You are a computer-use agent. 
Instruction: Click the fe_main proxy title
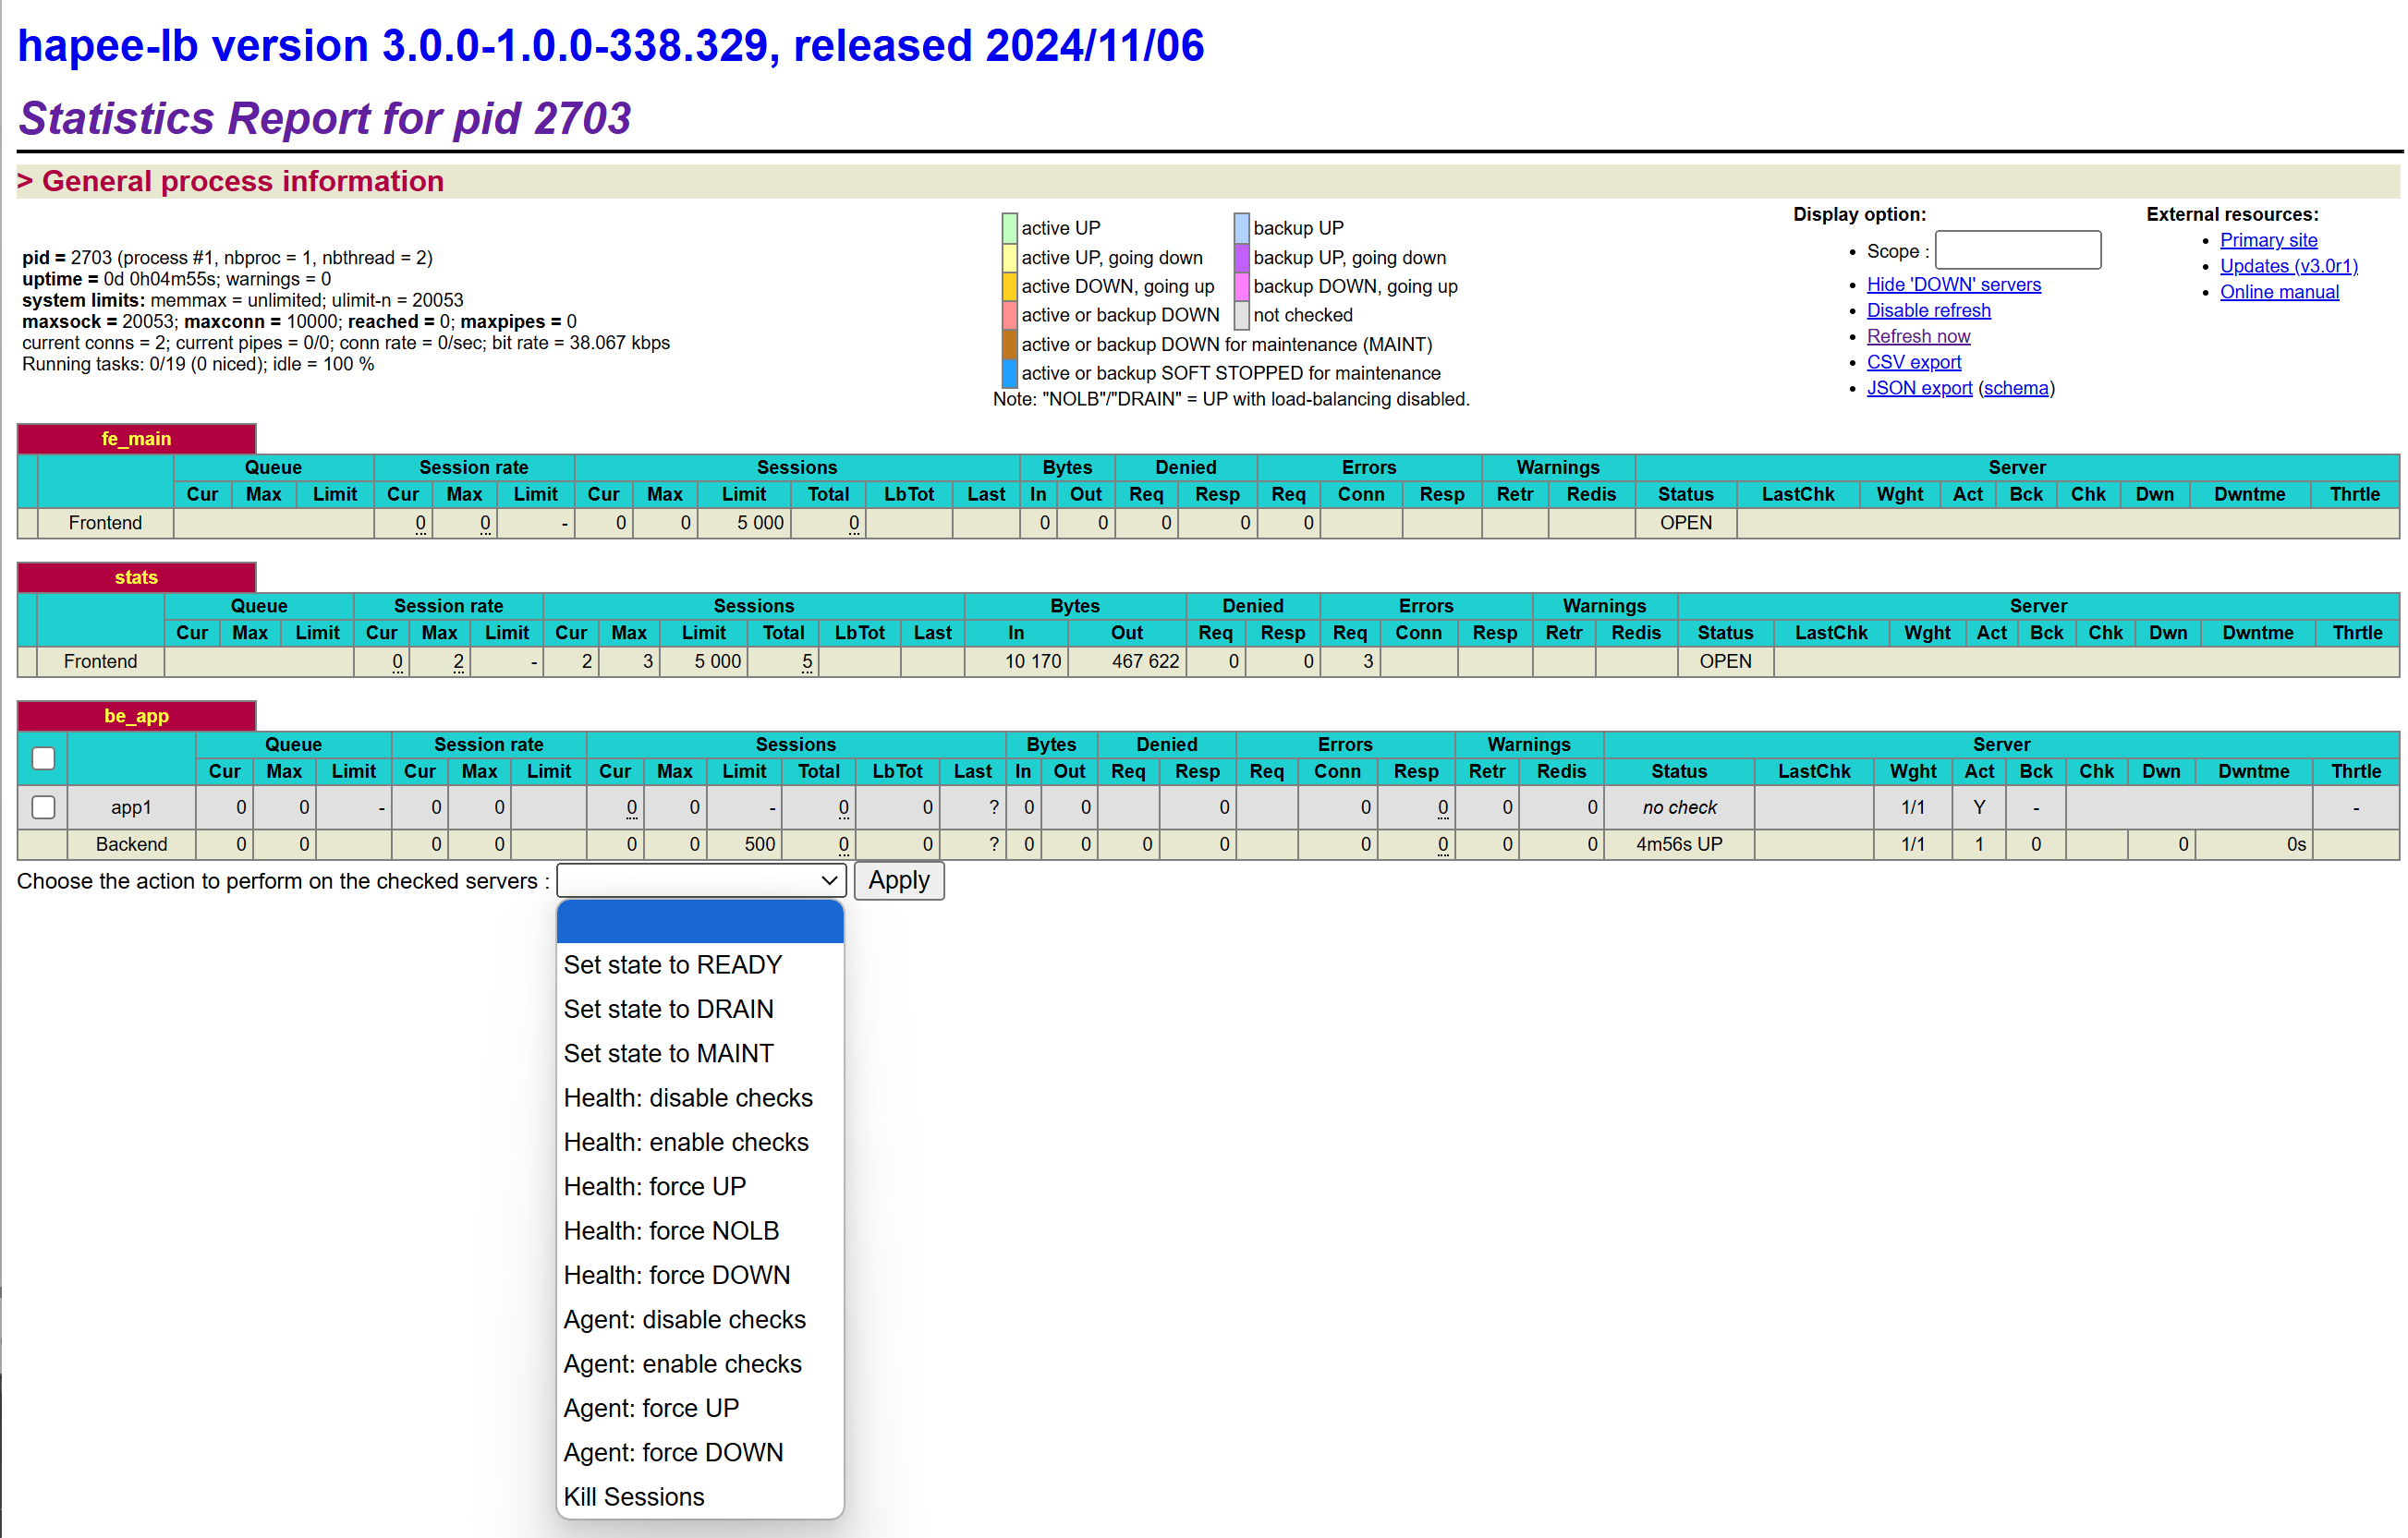tap(136, 438)
